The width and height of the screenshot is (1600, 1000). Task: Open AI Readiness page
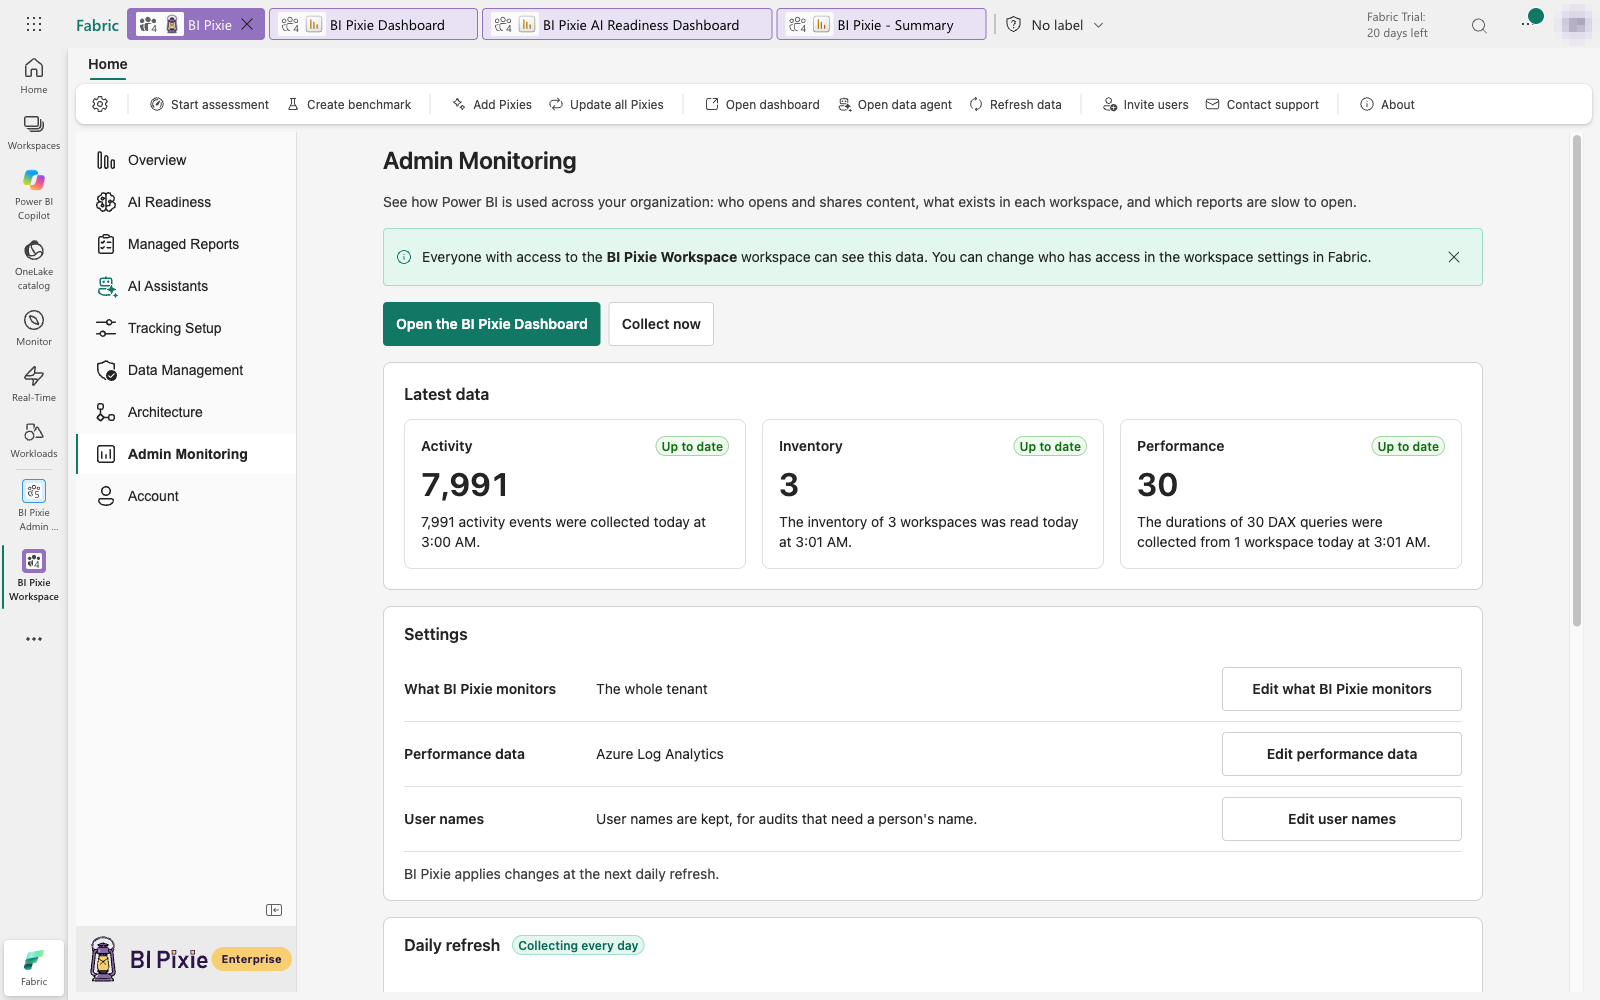click(186, 202)
